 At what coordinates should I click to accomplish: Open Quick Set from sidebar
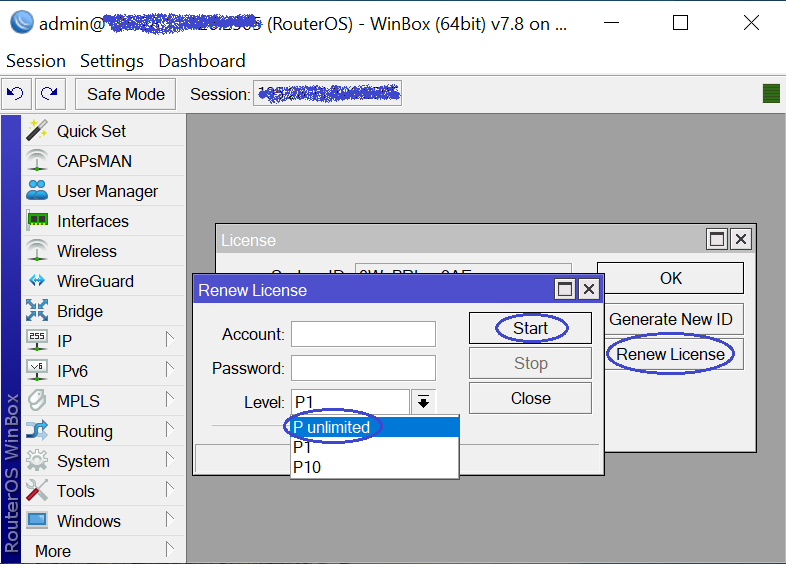click(x=104, y=131)
